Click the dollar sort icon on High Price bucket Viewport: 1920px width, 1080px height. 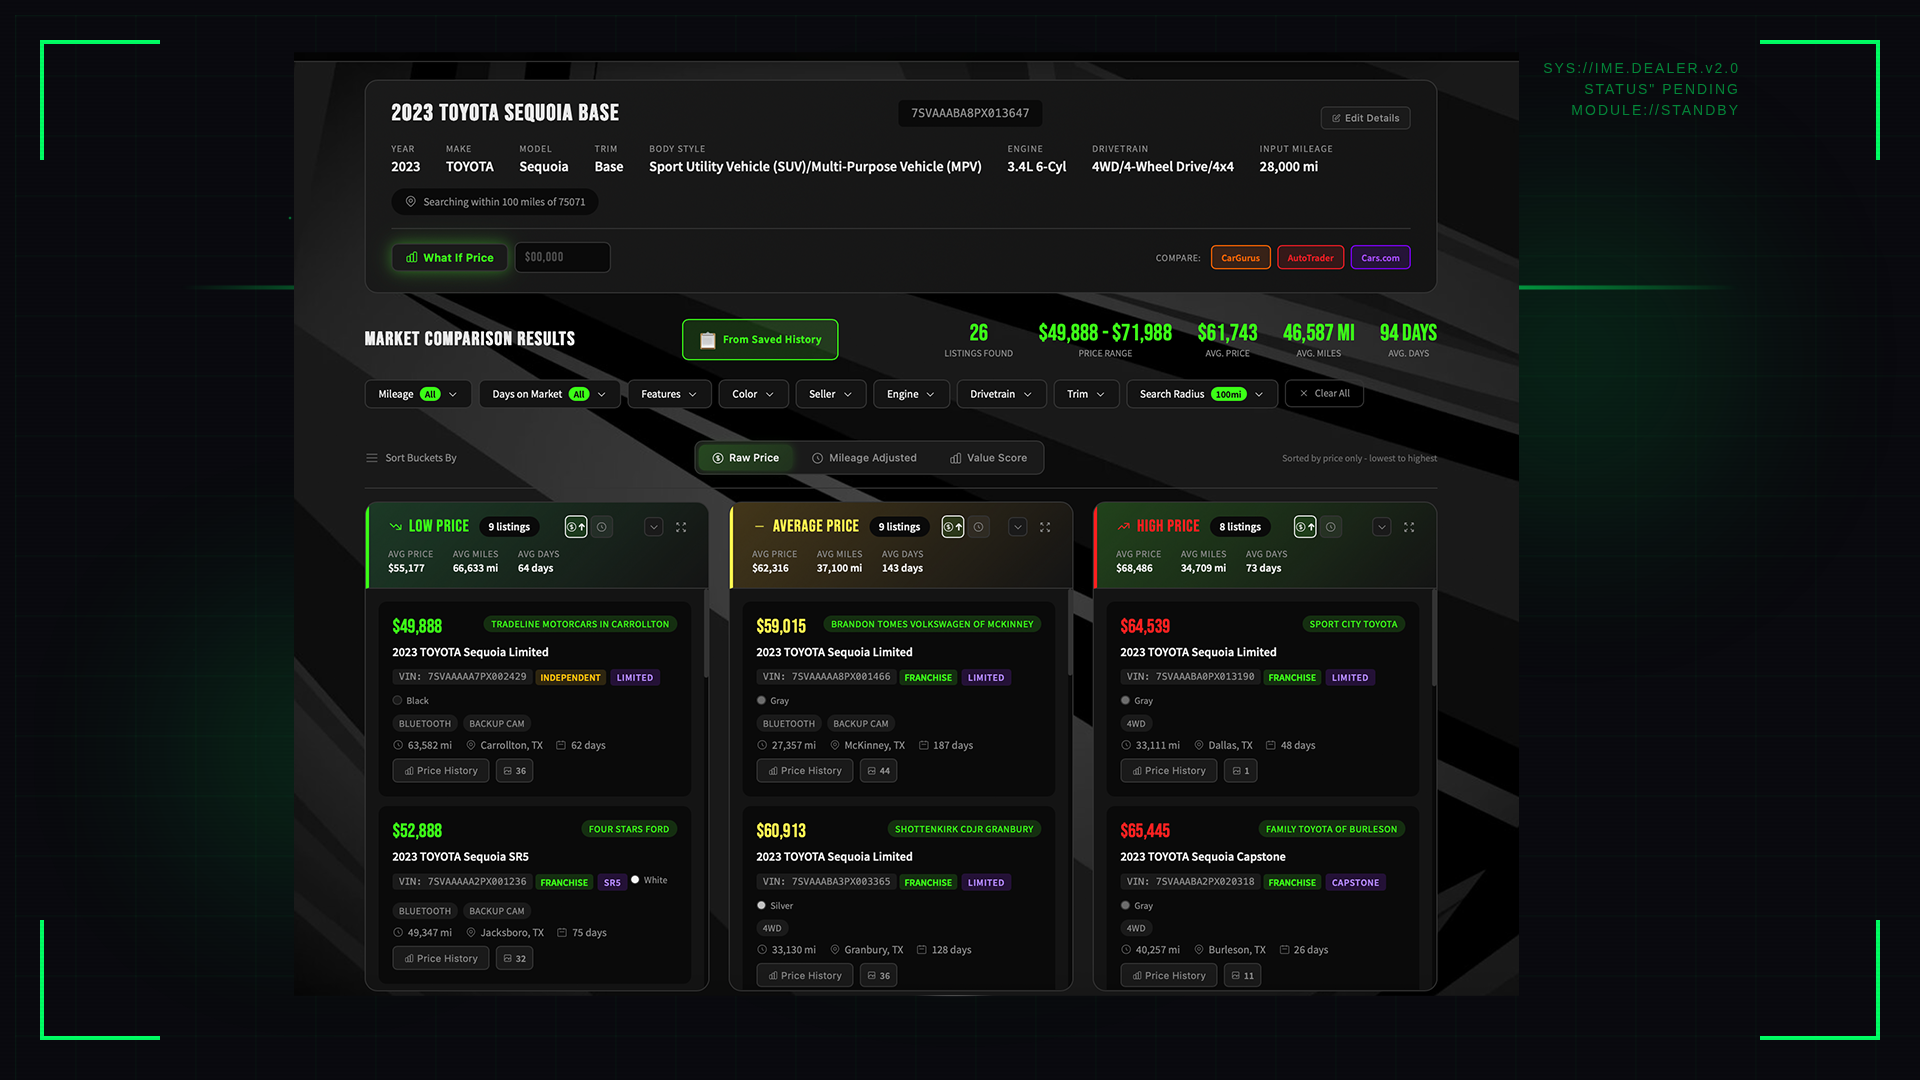[x=1304, y=527]
